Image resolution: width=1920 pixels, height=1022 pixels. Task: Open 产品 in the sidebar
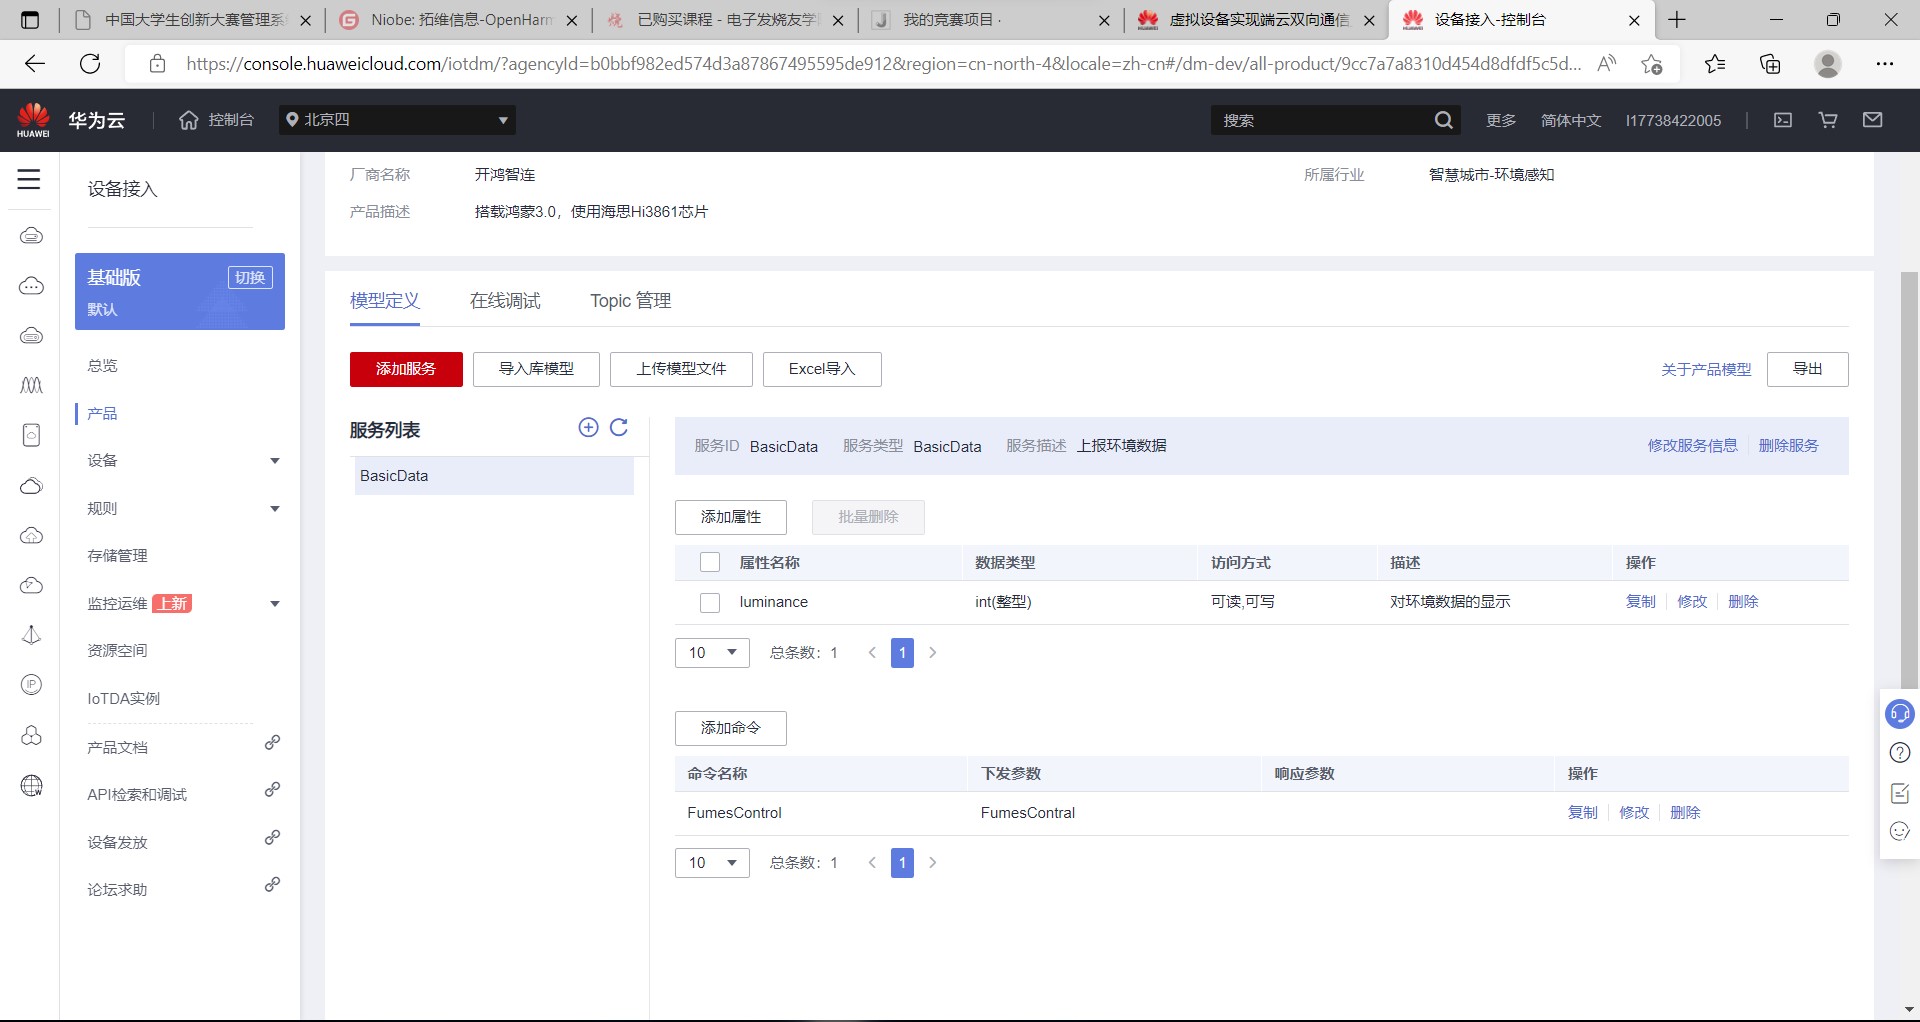[102, 414]
